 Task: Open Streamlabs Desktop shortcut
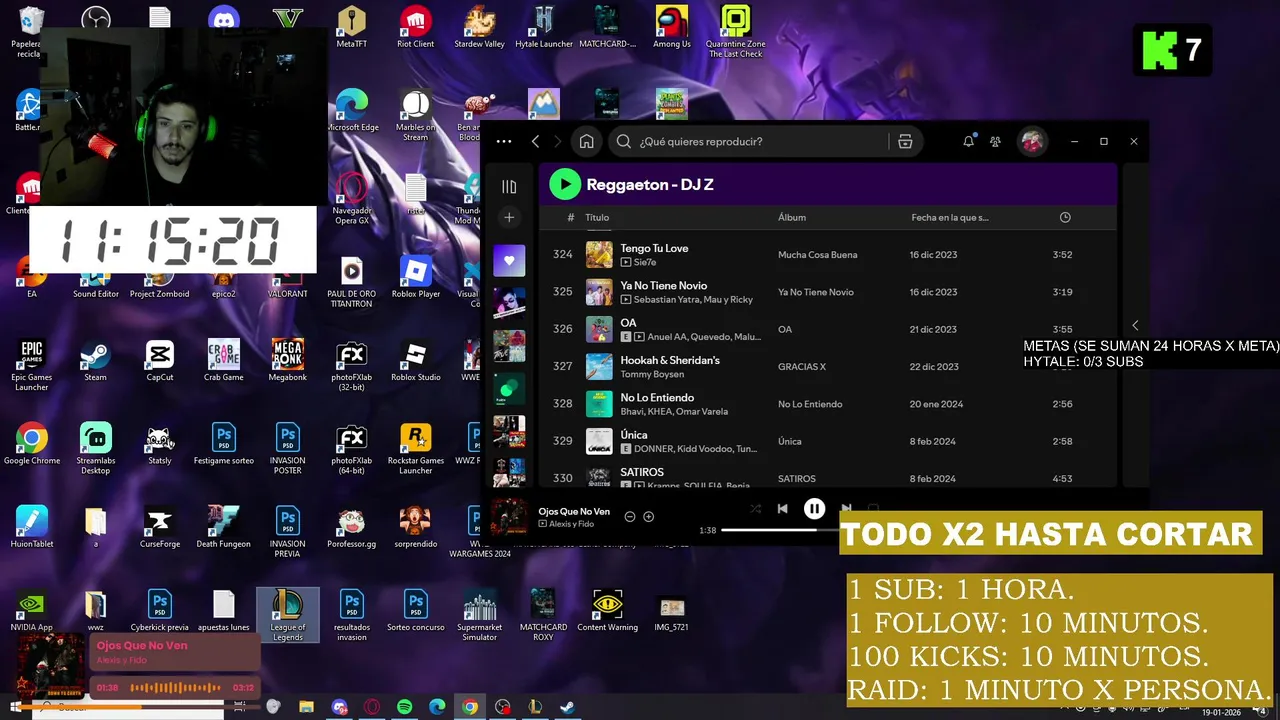(95, 448)
